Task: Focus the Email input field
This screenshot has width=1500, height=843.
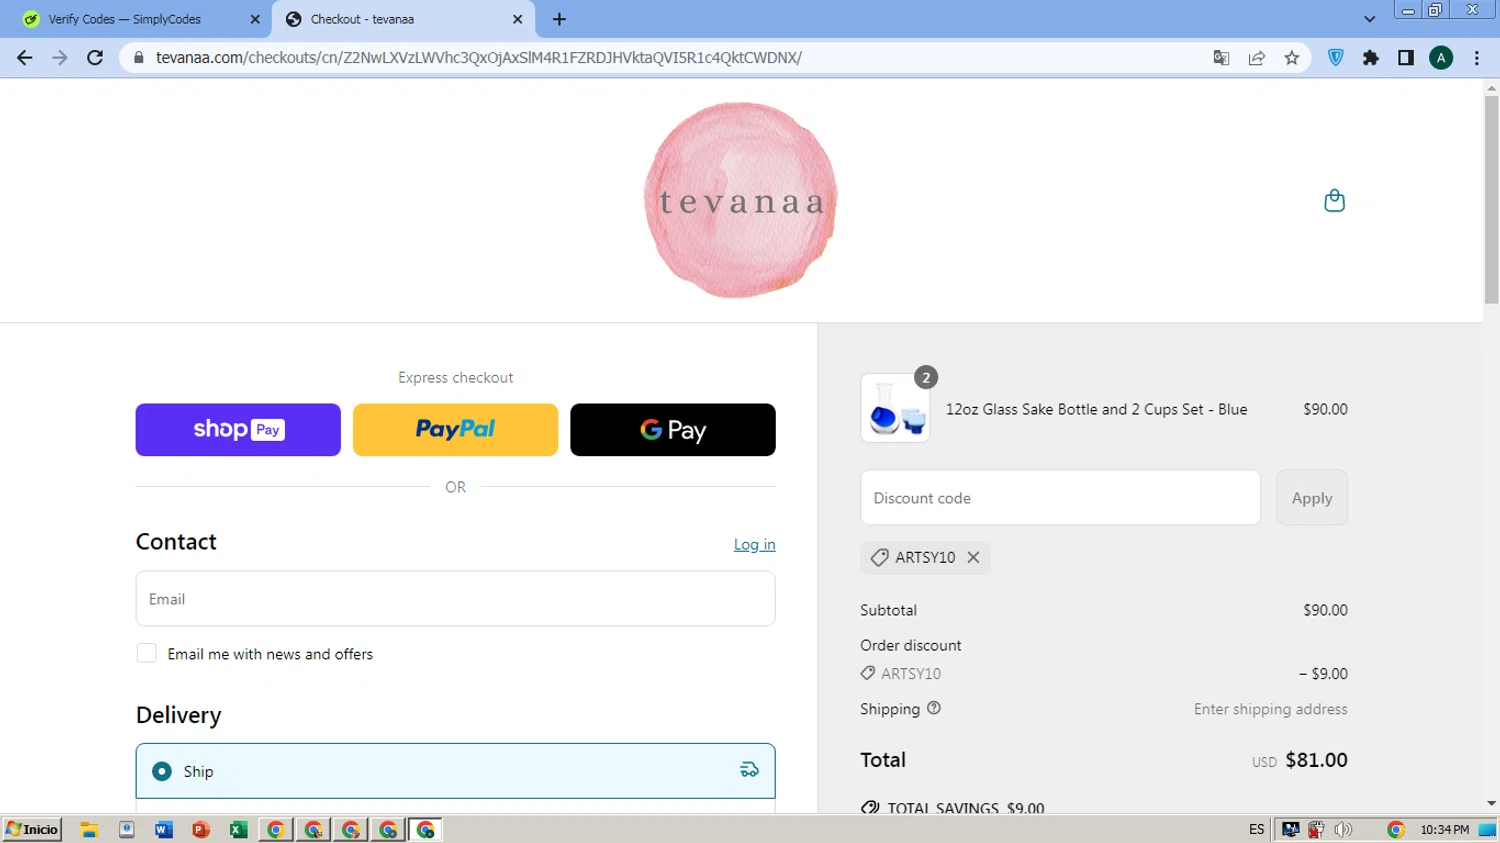Action: point(455,599)
